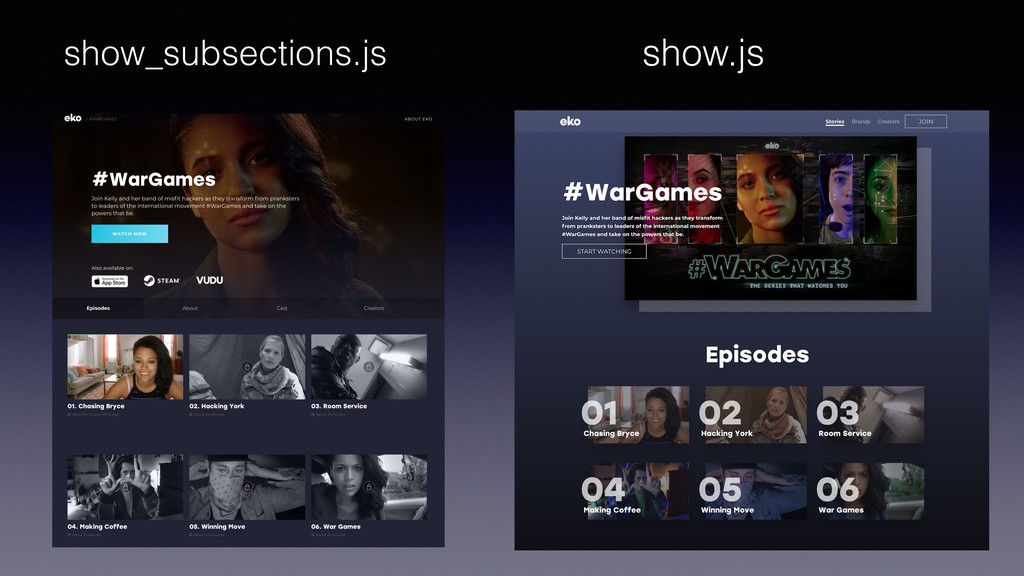
Task: Open 02. Hacking York thumbnail in left mockup
Action: click(247, 366)
